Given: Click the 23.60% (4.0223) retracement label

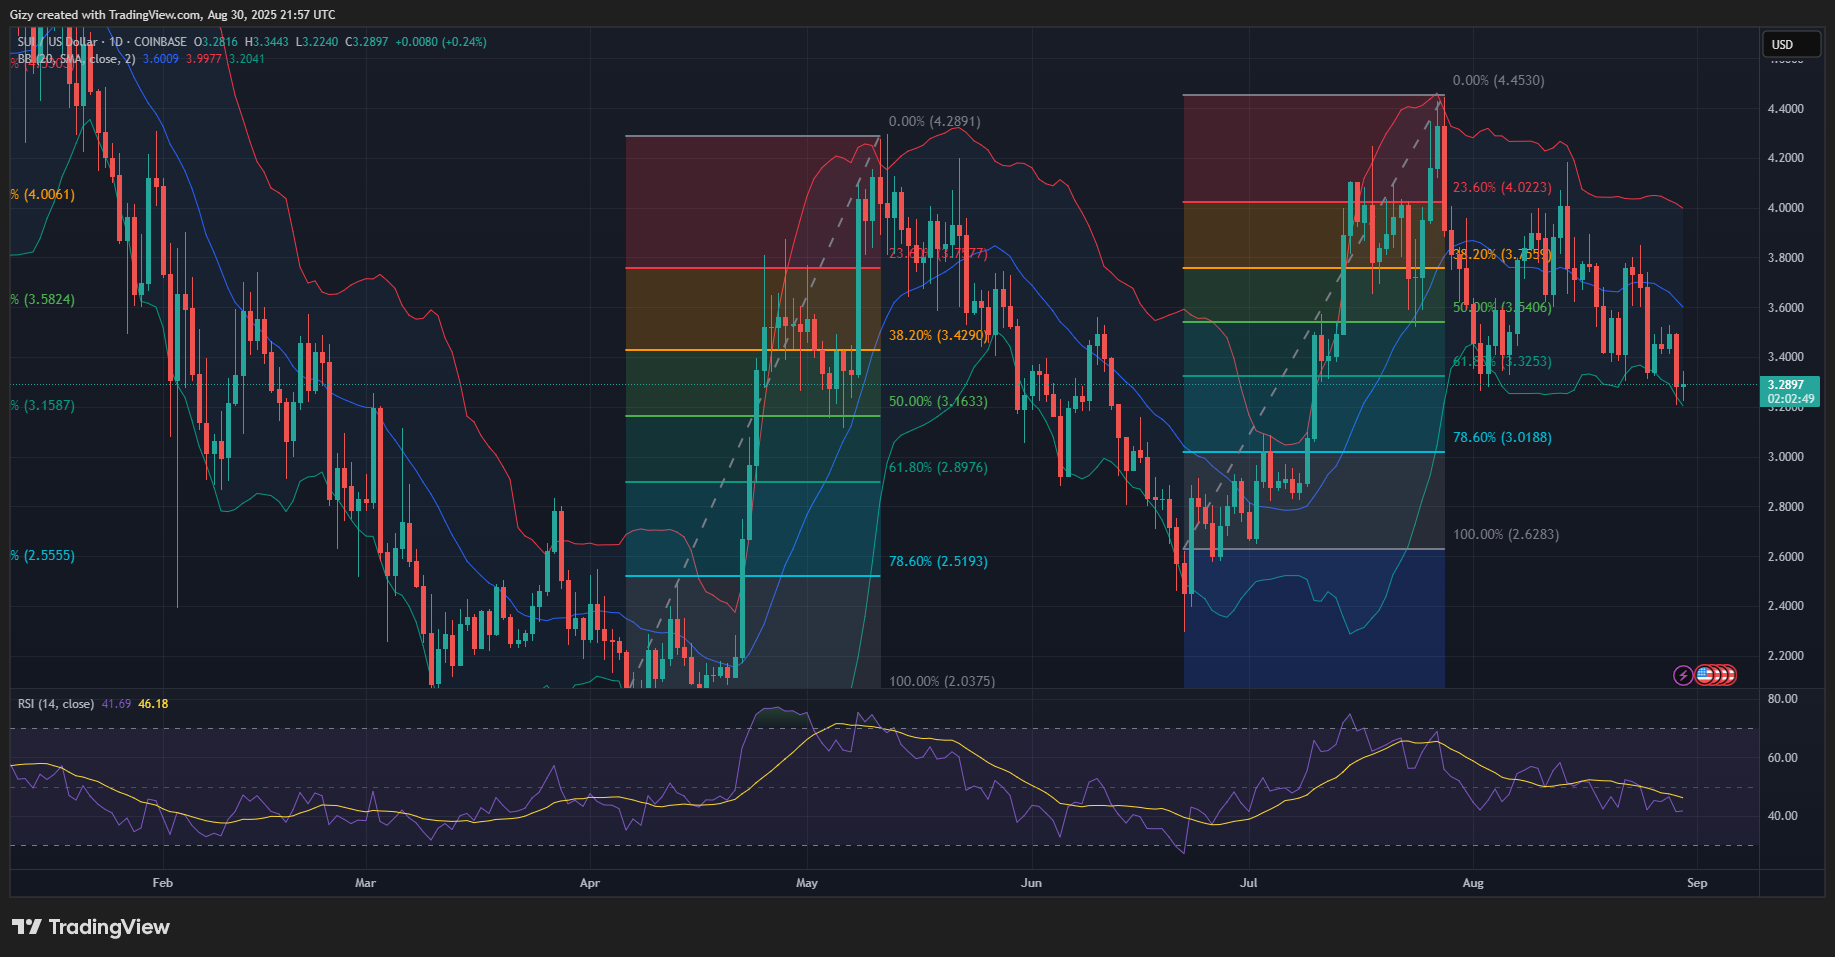Looking at the screenshot, I should (1502, 187).
